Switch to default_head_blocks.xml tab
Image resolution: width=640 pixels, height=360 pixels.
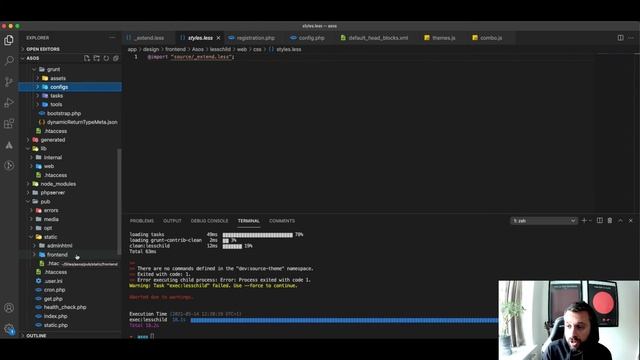(x=378, y=38)
